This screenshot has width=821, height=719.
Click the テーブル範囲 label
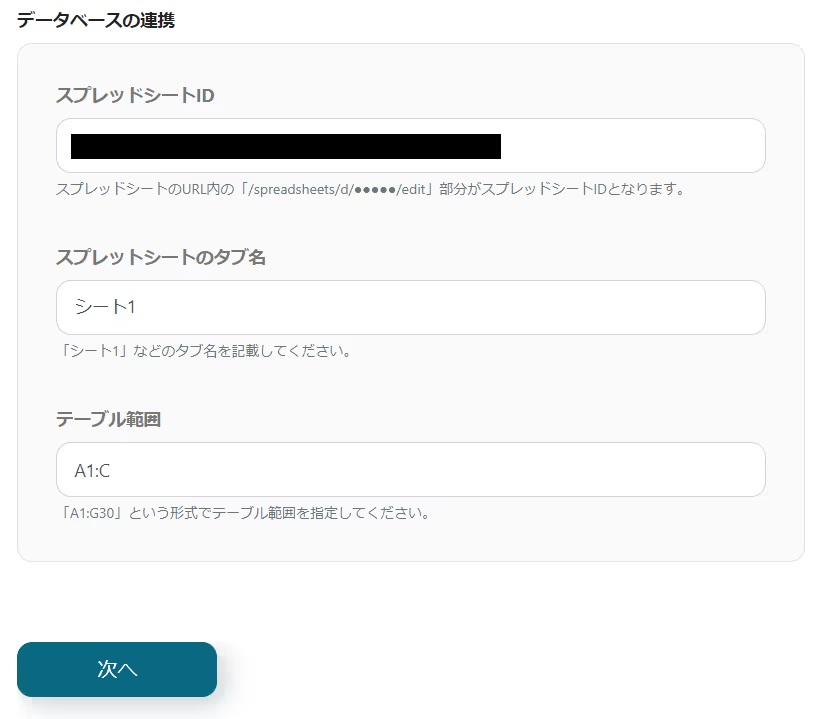pyautogui.click(x=108, y=419)
